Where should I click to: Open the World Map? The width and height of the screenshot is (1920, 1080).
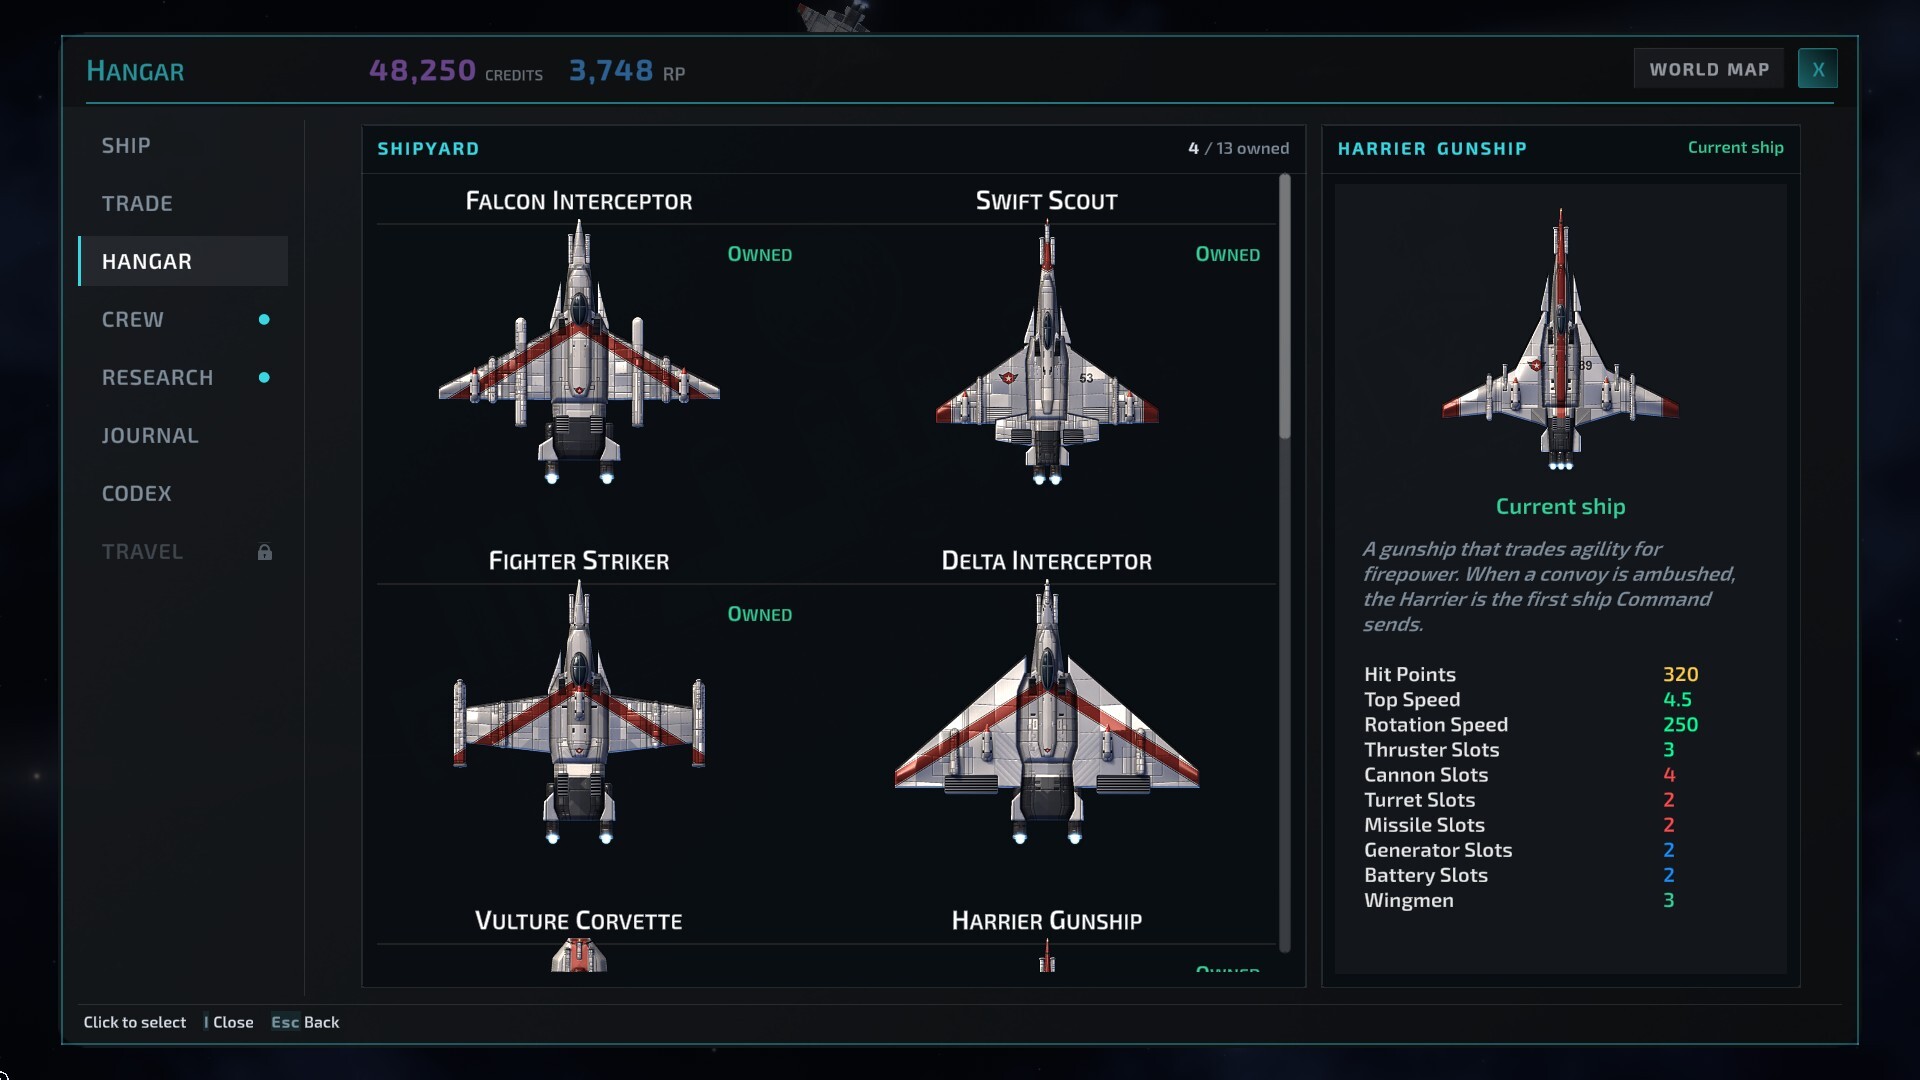pos(1708,69)
